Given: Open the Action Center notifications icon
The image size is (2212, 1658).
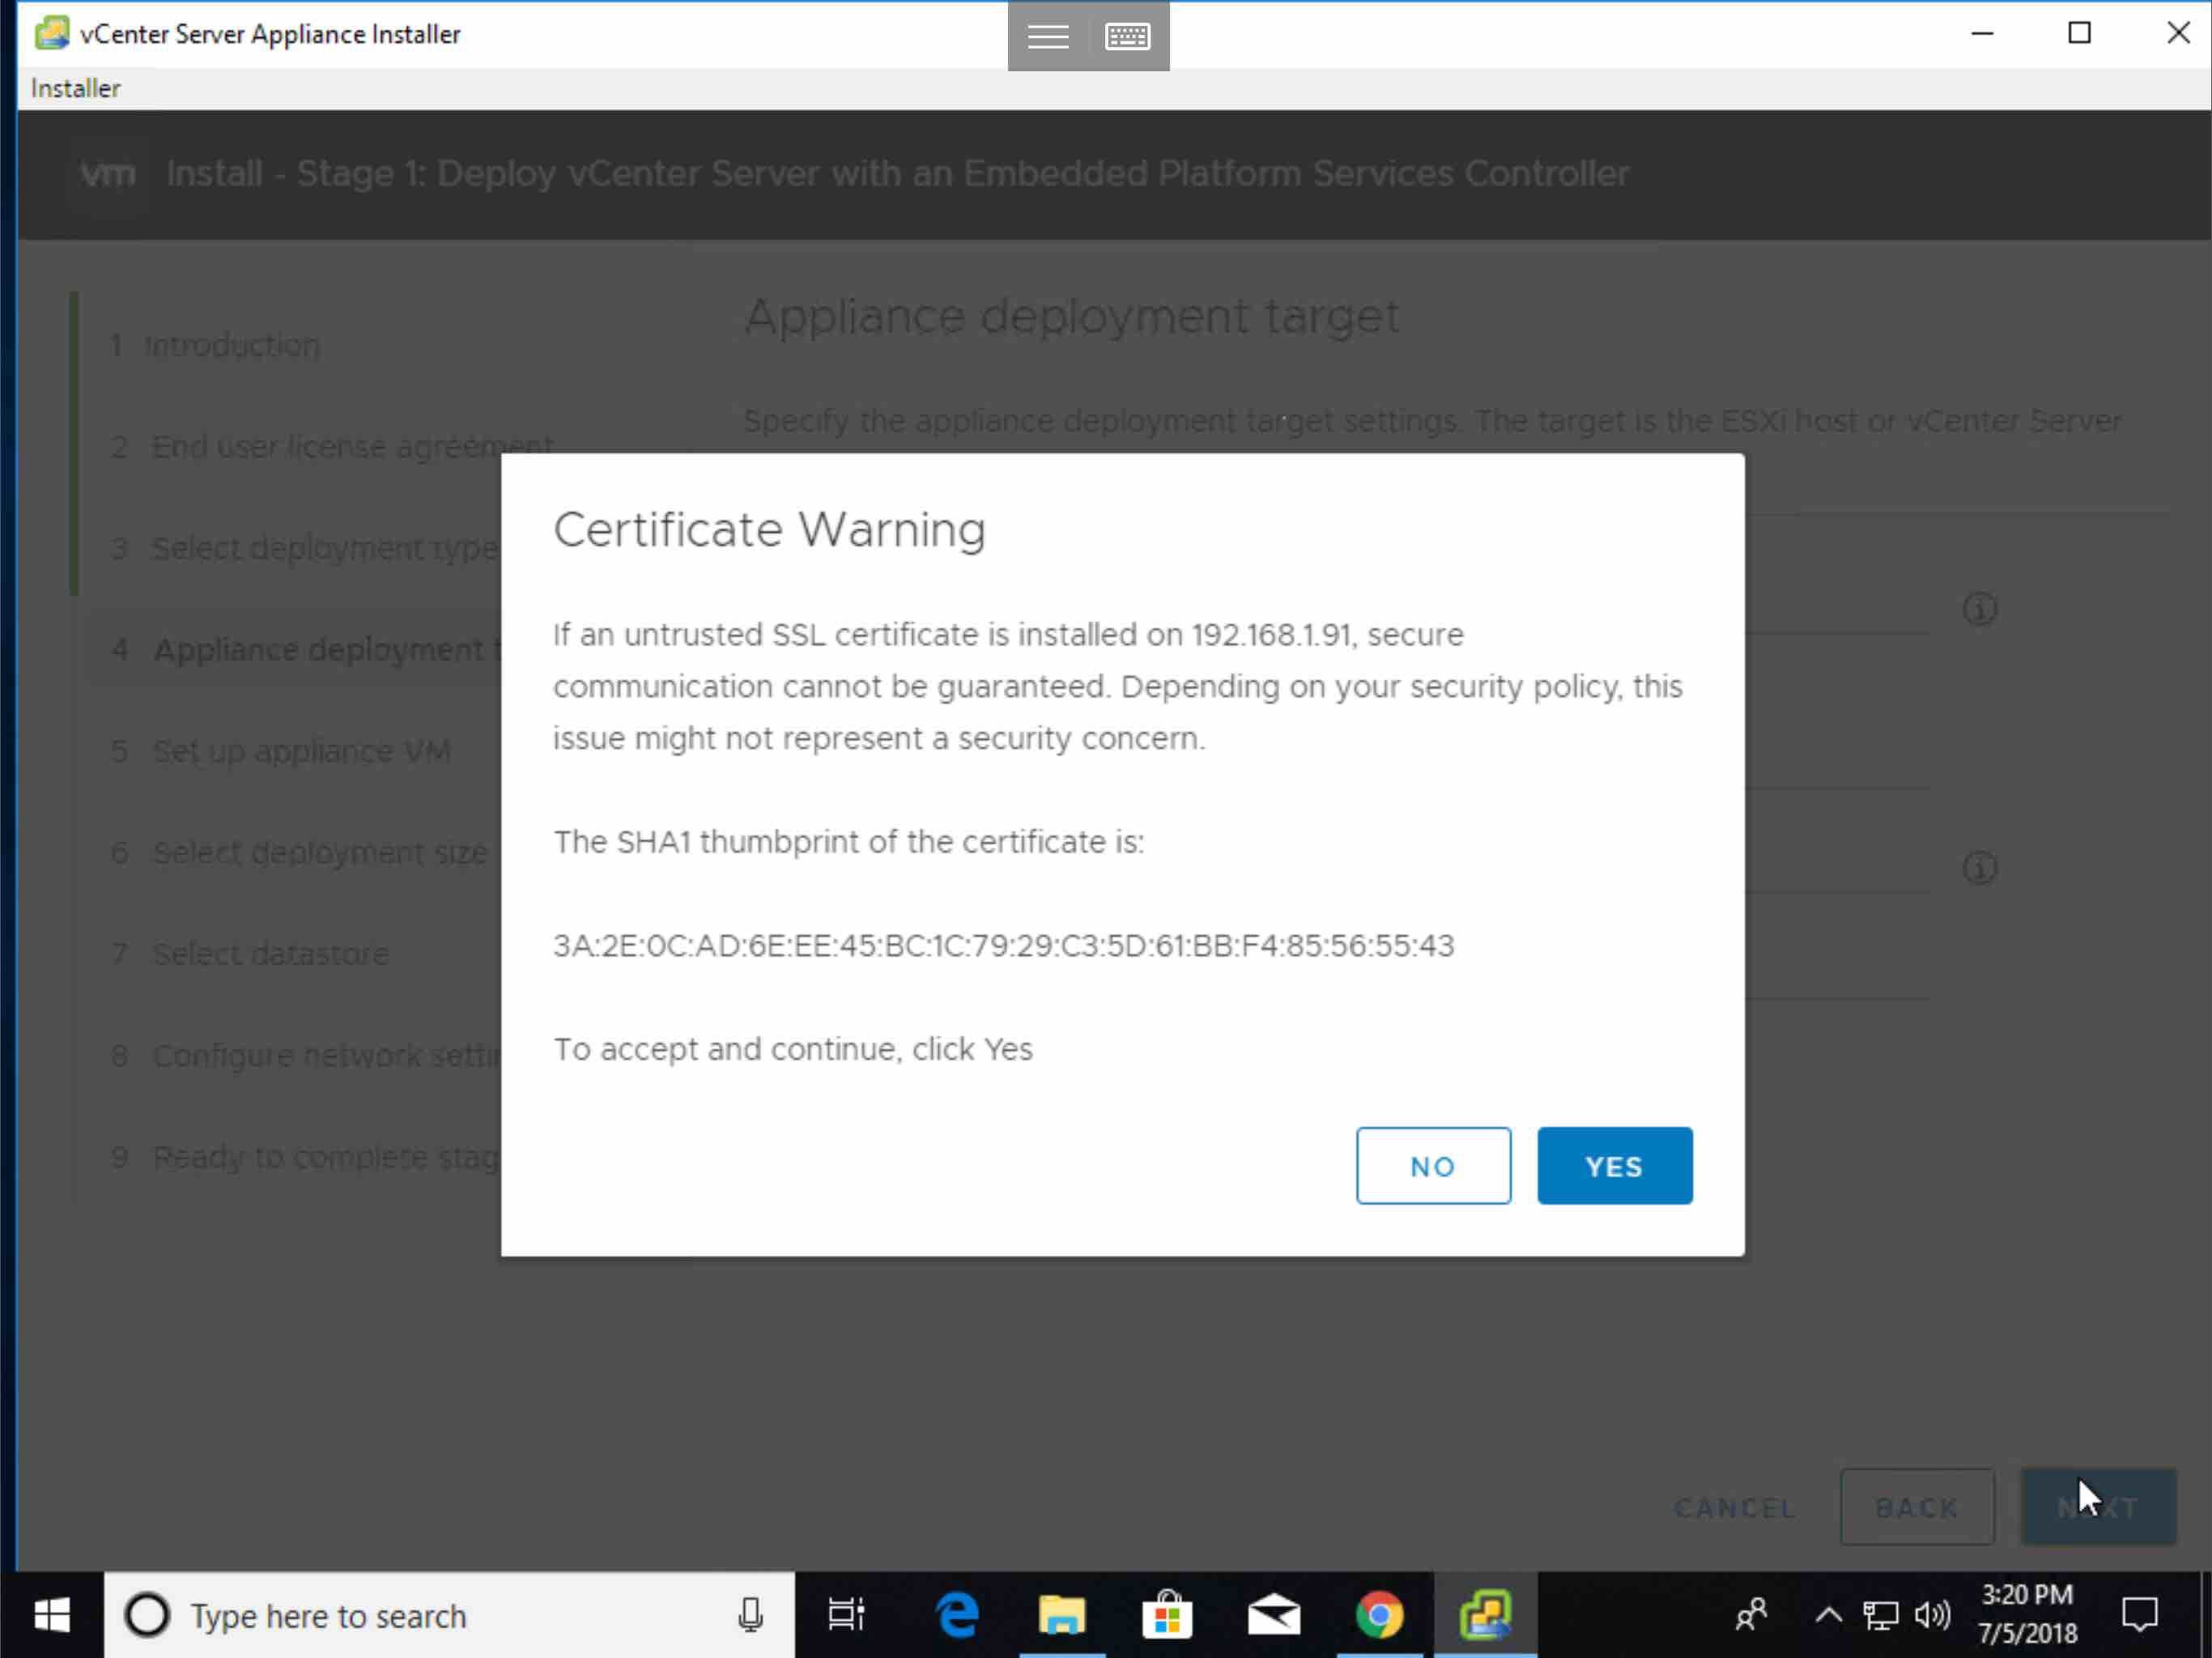Looking at the screenshot, I should [x=2140, y=1615].
